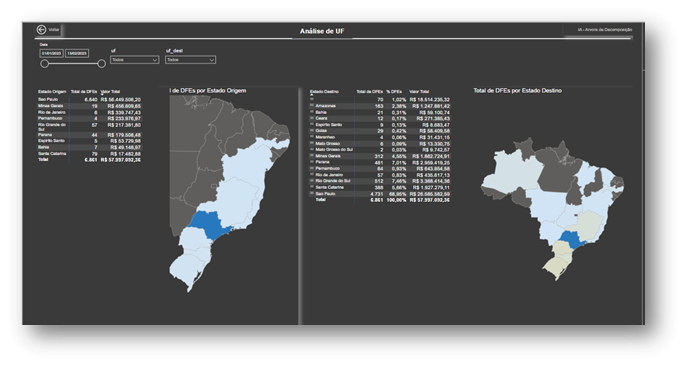Edit the start date input field

(52, 53)
